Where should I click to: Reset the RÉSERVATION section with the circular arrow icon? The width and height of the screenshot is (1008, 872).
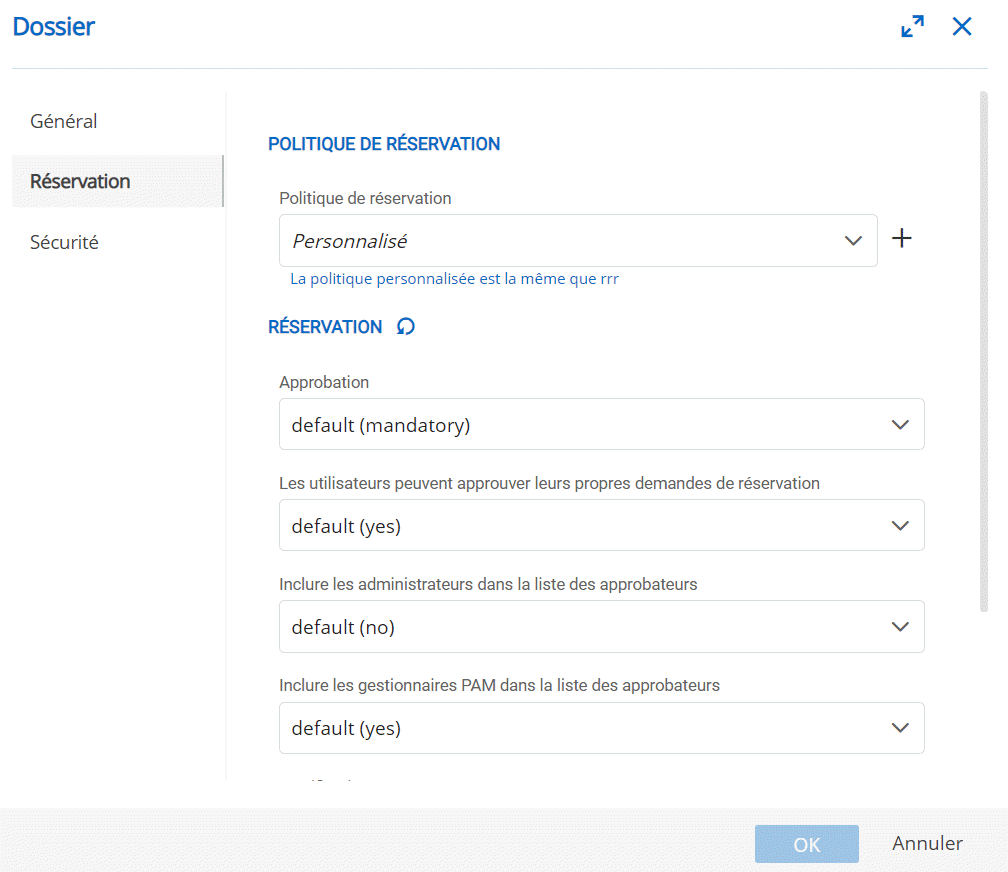pos(406,327)
